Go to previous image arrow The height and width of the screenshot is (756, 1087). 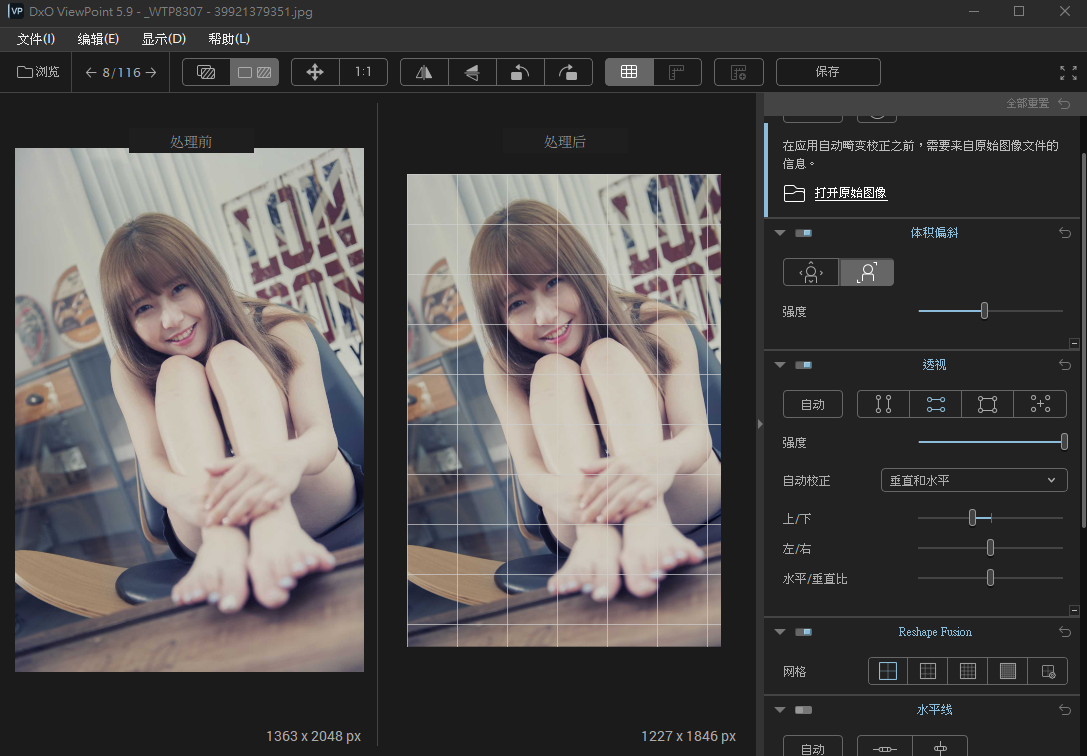coord(91,72)
